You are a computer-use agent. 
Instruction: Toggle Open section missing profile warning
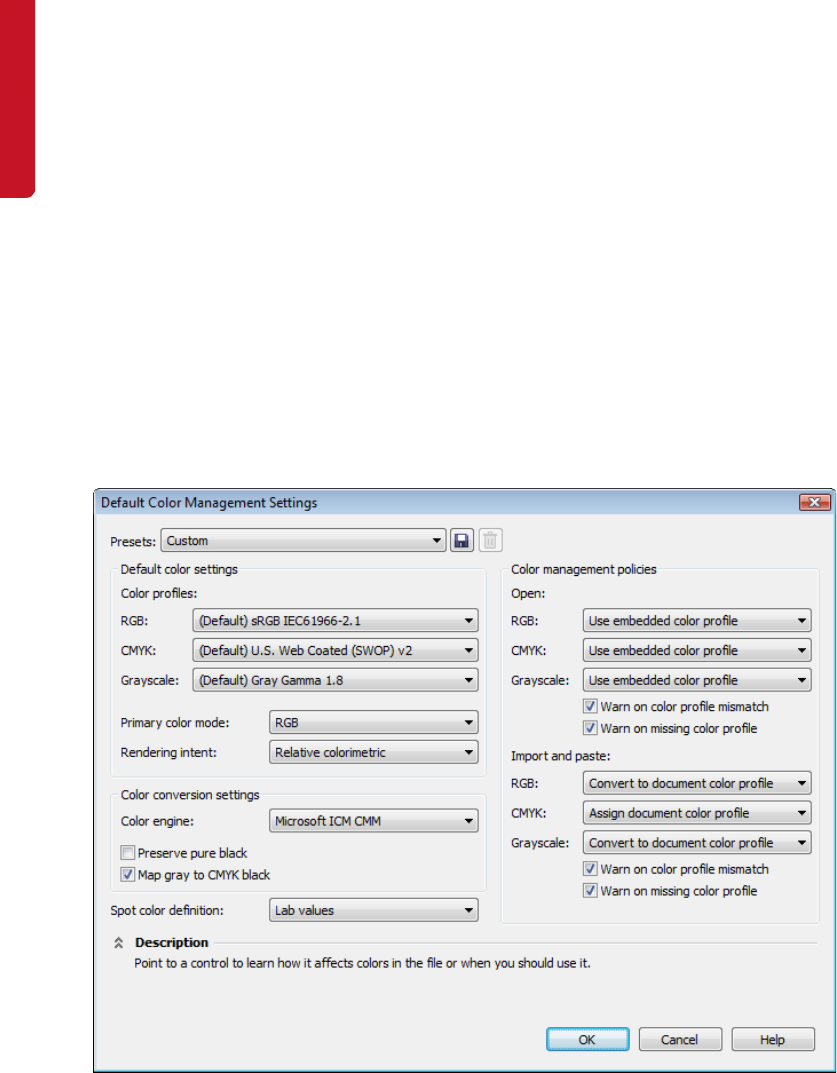(x=590, y=728)
